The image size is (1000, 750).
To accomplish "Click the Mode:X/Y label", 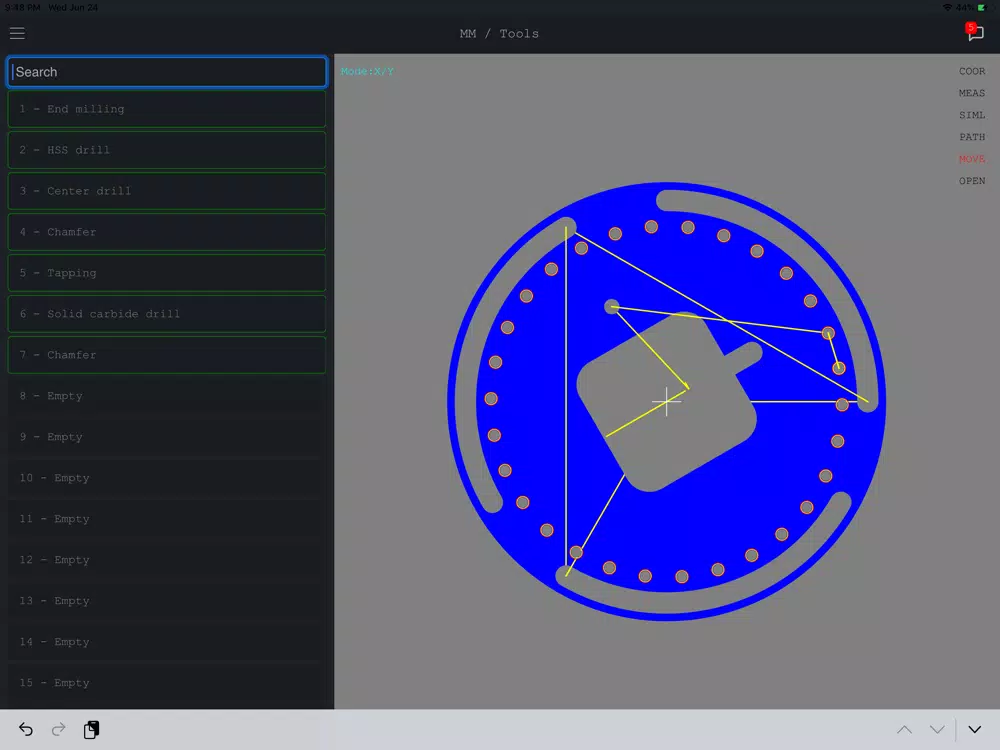I will [367, 71].
